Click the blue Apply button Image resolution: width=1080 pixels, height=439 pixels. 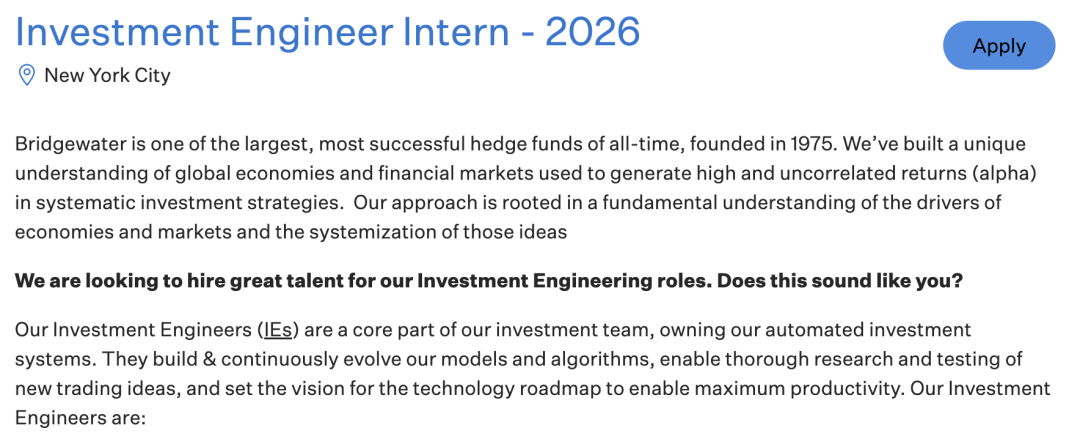click(x=999, y=45)
